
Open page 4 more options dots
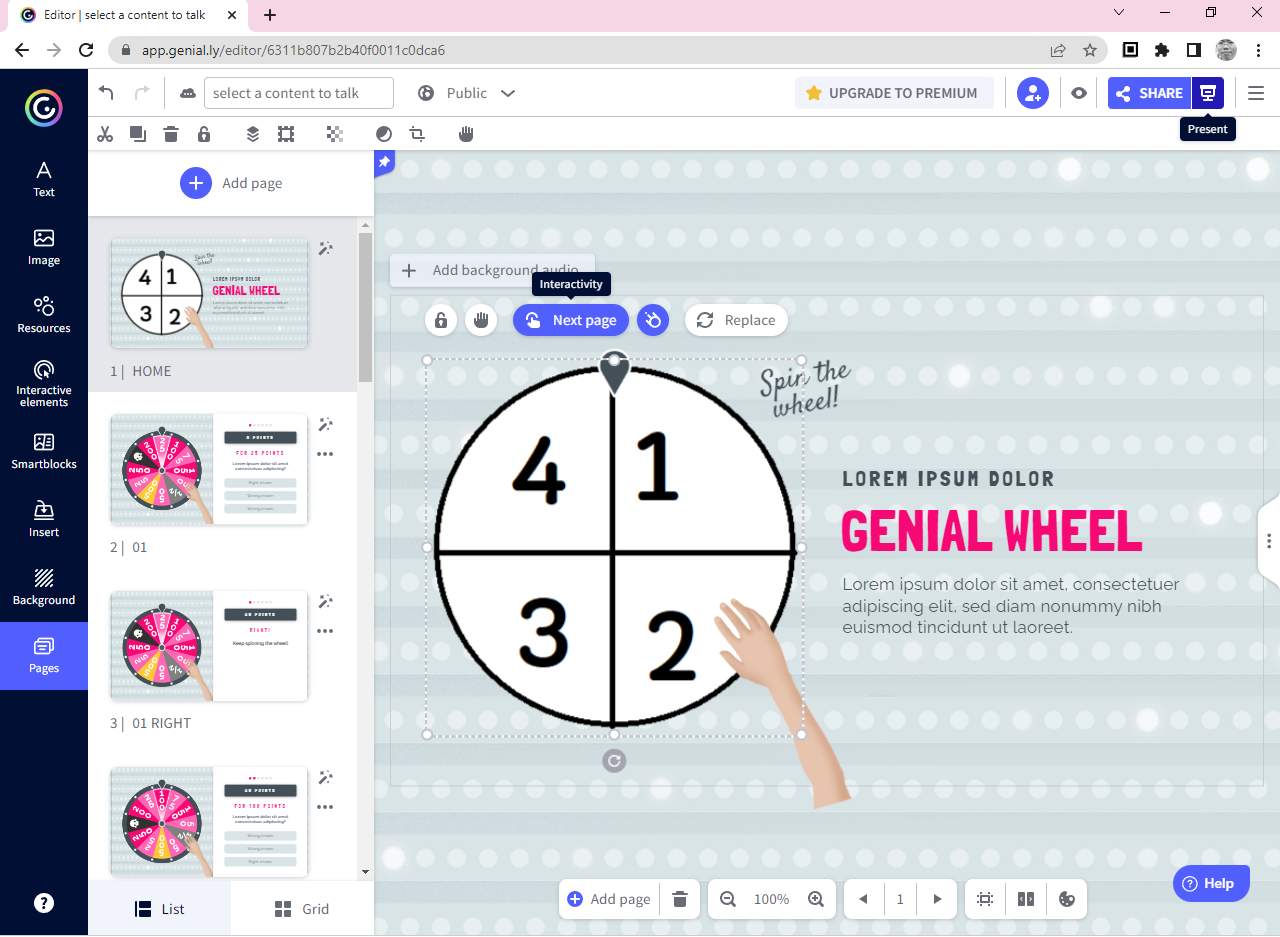click(325, 807)
